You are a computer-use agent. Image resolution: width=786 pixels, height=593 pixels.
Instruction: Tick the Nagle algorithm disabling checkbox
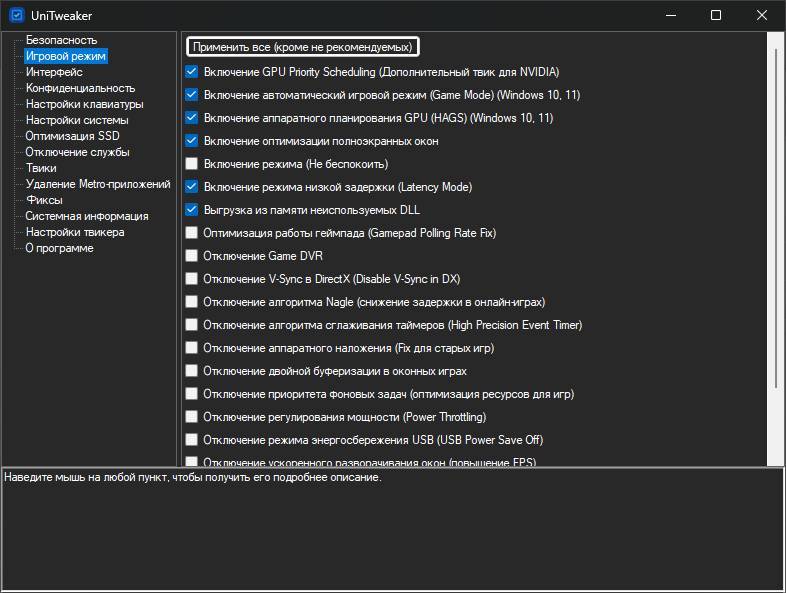[191, 302]
